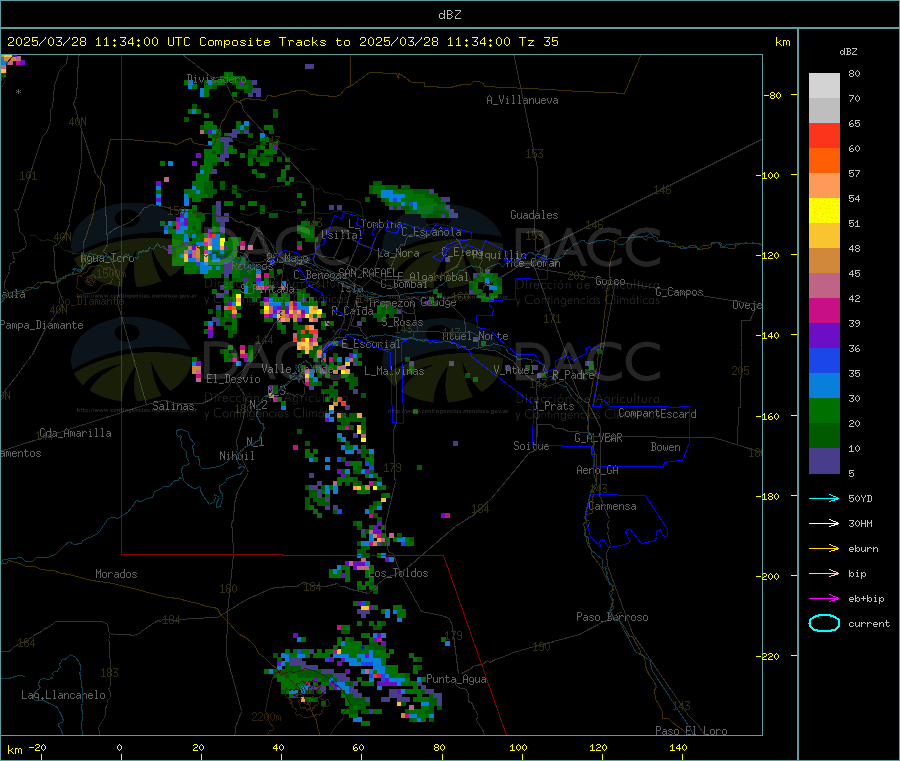This screenshot has height=761, width=900.
Task: Click the cyan 'current' ellipse legend symbol
Action: (824, 623)
